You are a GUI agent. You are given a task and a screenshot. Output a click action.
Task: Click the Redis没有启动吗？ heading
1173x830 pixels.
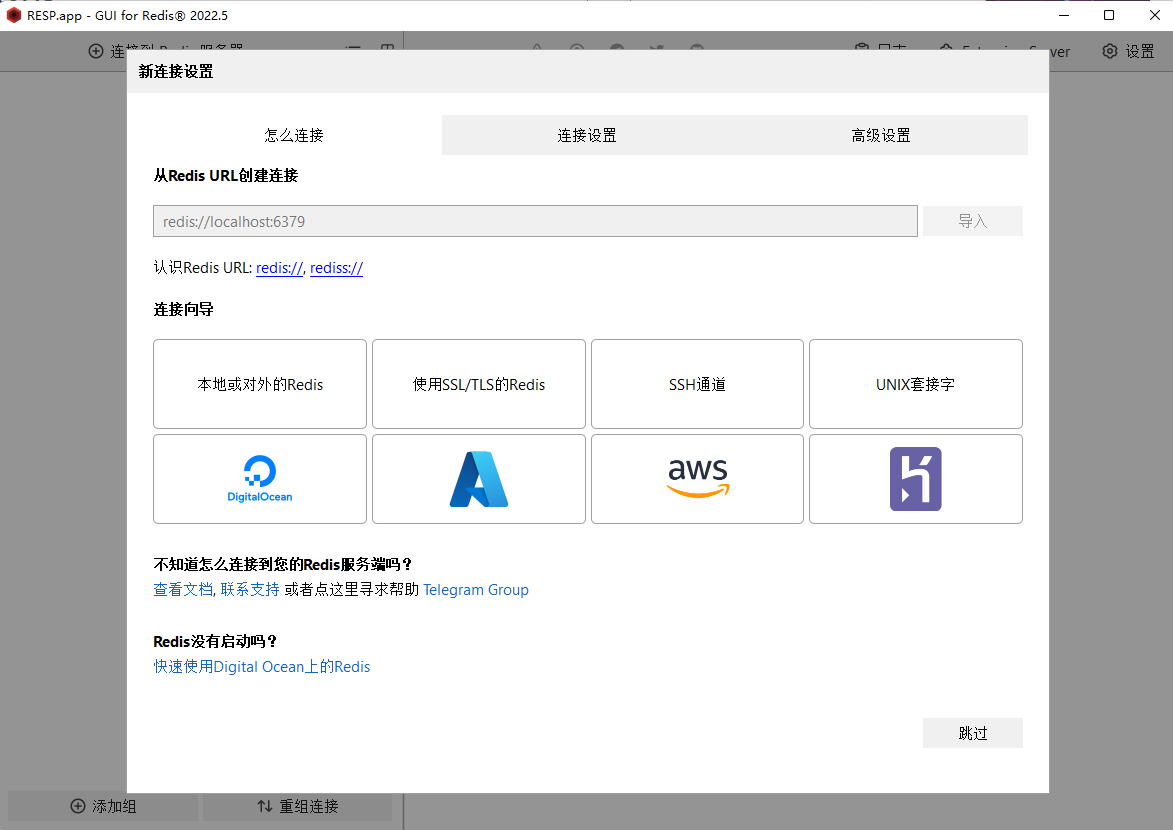215,641
